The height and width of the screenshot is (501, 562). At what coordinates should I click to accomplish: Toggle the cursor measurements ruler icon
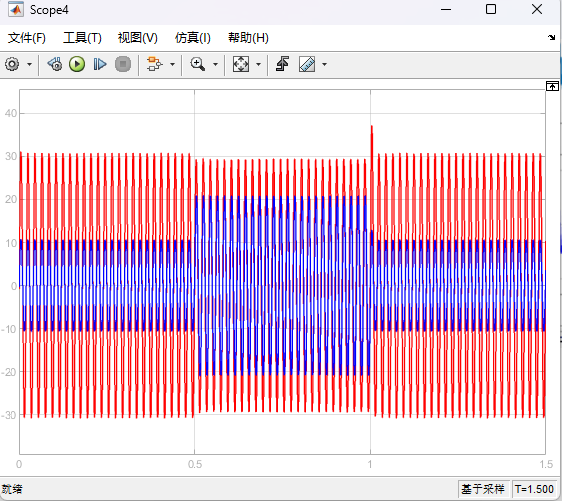307,65
